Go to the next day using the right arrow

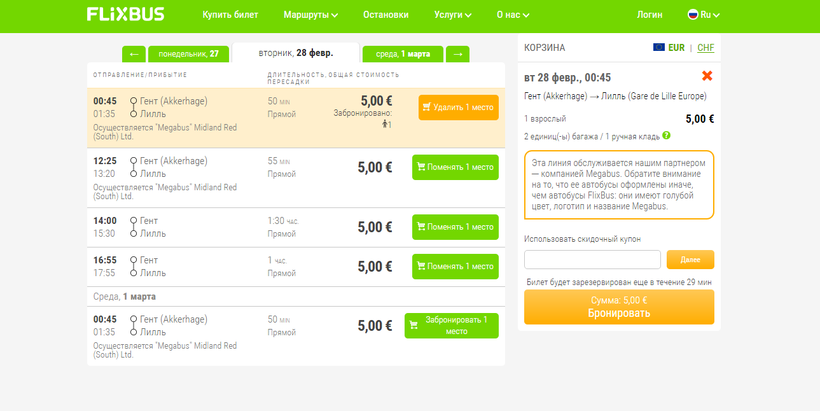click(457, 54)
